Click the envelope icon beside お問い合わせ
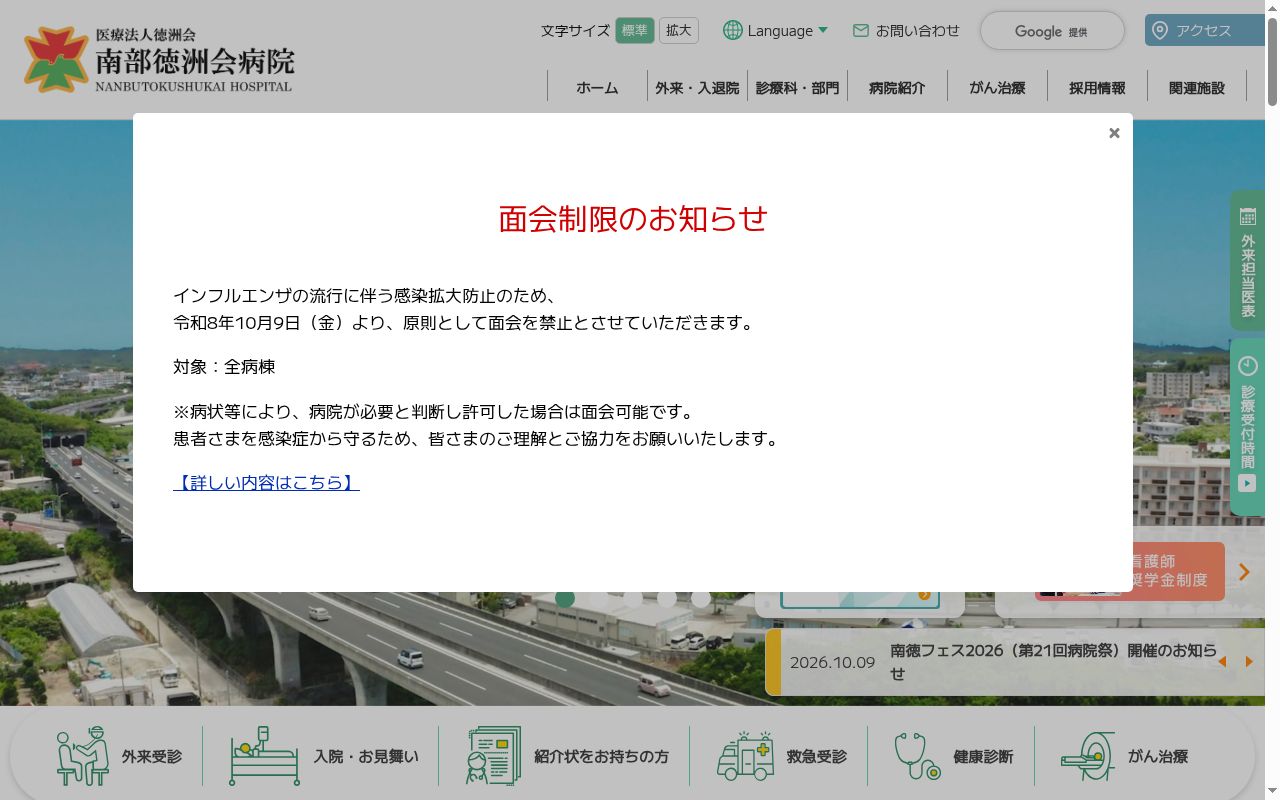Image resolution: width=1280 pixels, height=800 pixels. (860, 31)
